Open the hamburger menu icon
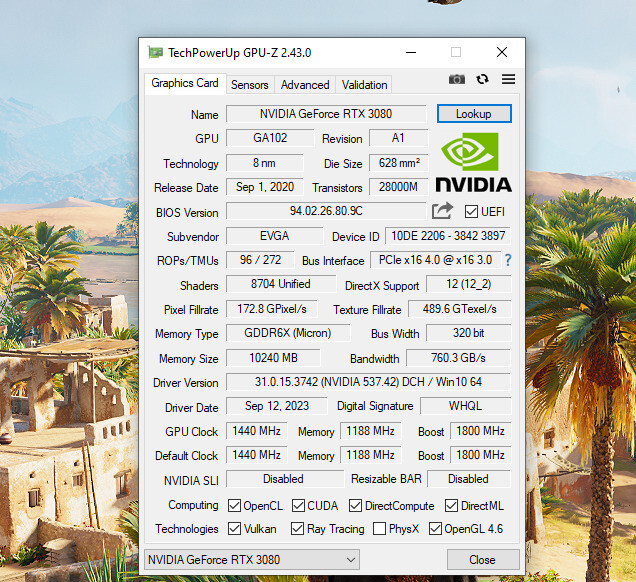The height and width of the screenshot is (582, 636). coord(508,79)
